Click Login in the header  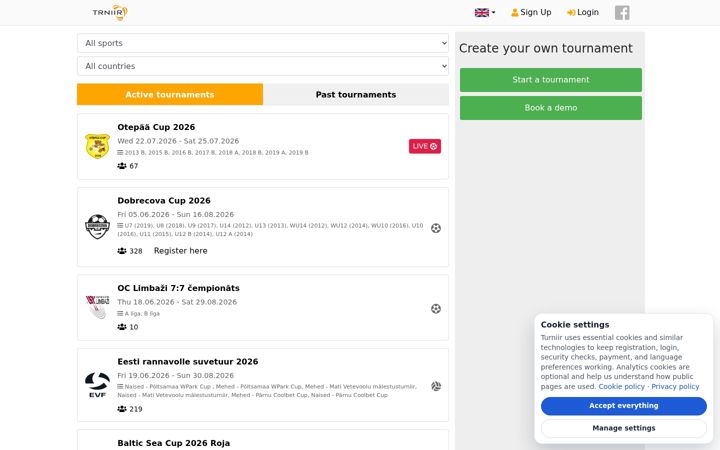click(x=583, y=12)
